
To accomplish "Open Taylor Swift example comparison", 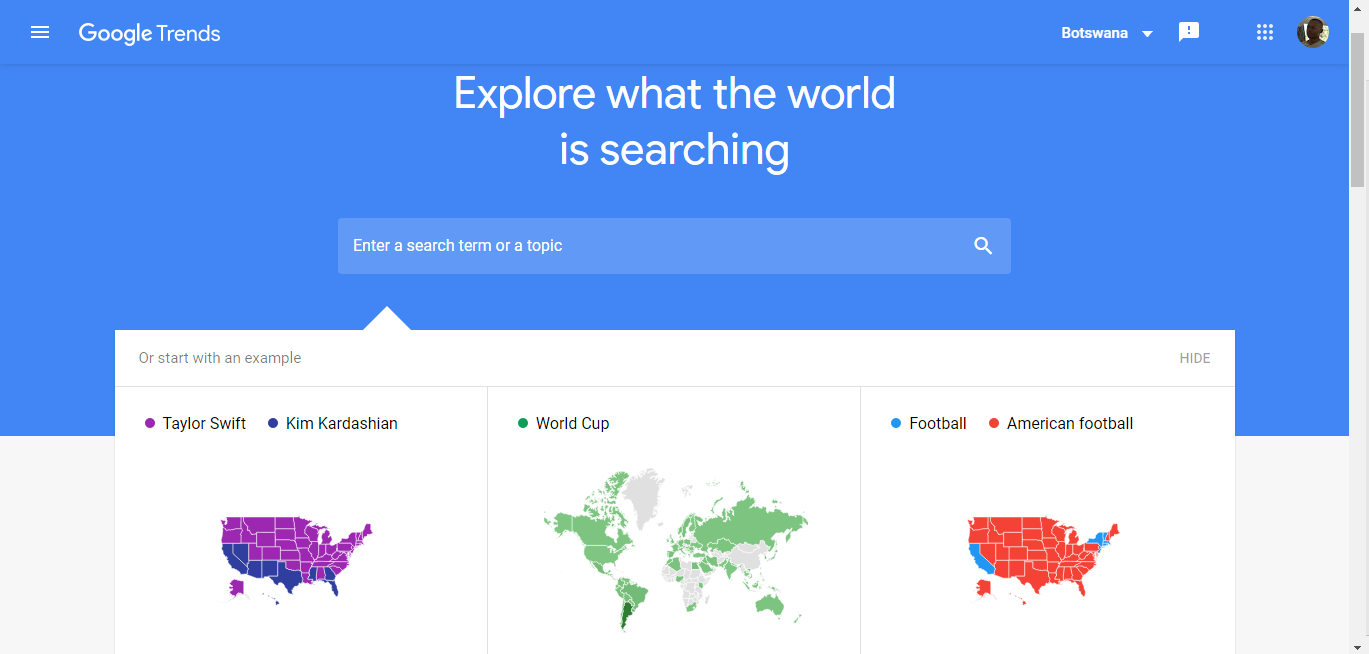I will [204, 423].
